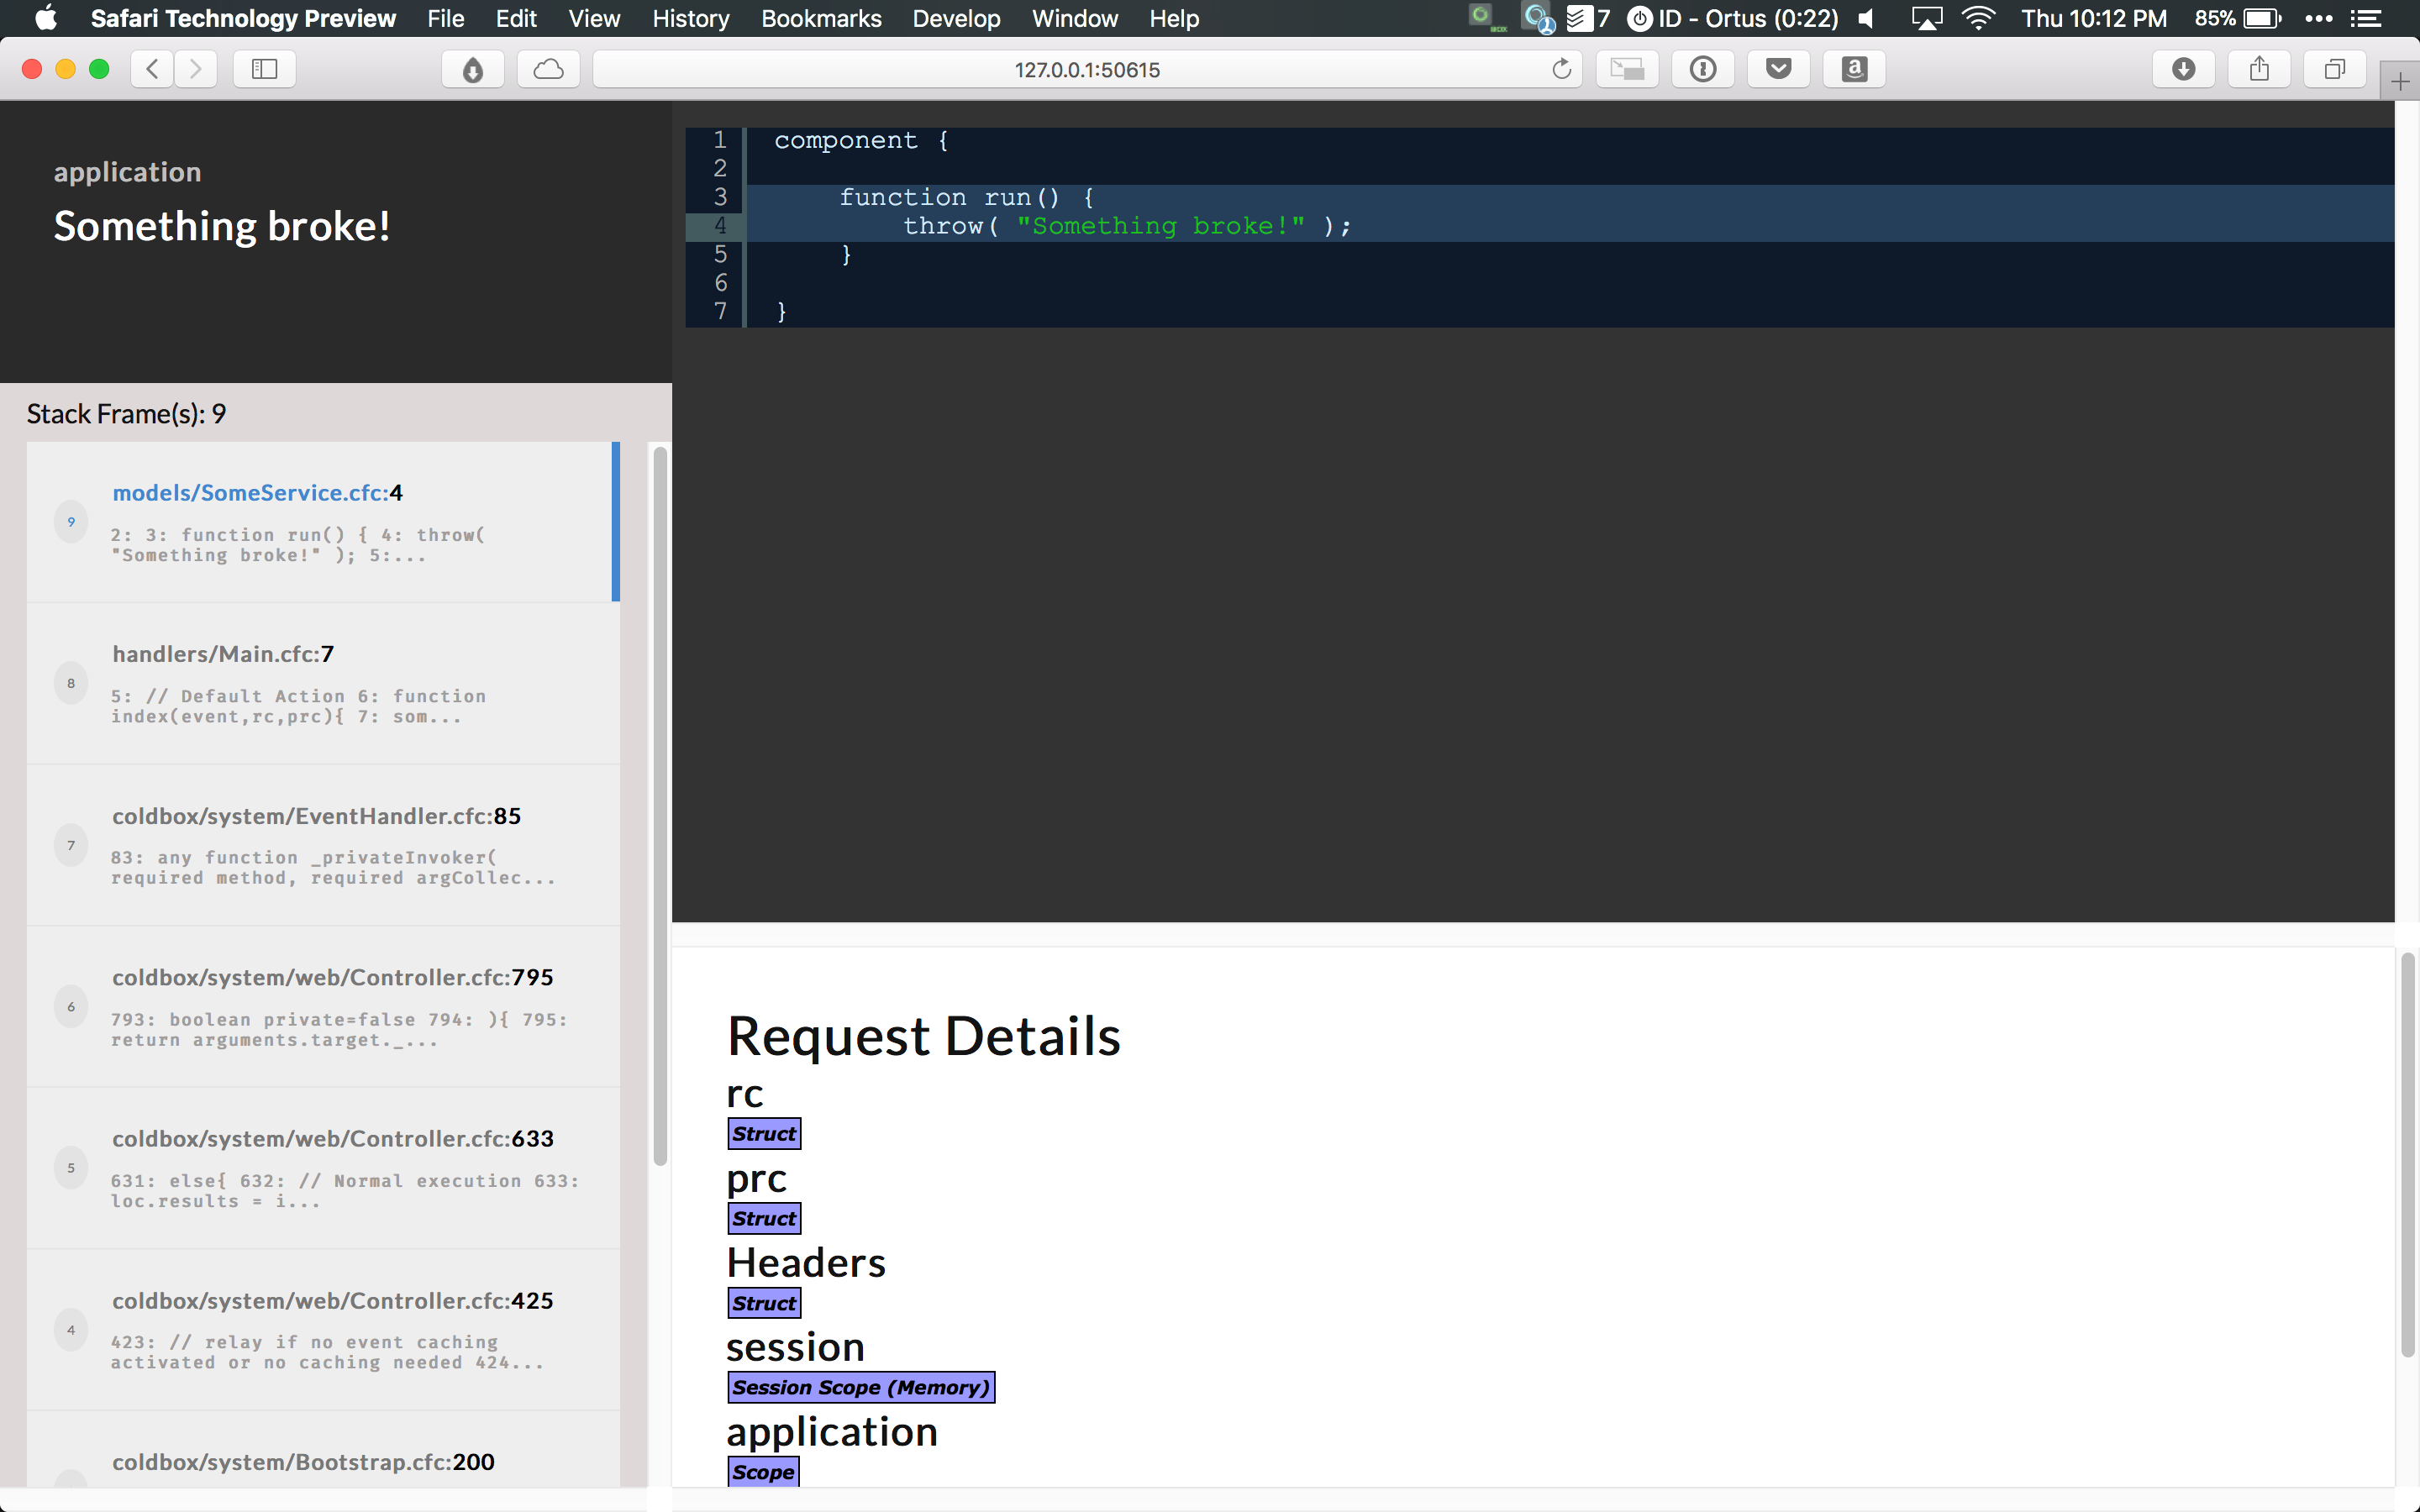The height and width of the screenshot is (1512, 2420).
Task: Open the Bookmarks menu
Action: click(x=820, y=18)
